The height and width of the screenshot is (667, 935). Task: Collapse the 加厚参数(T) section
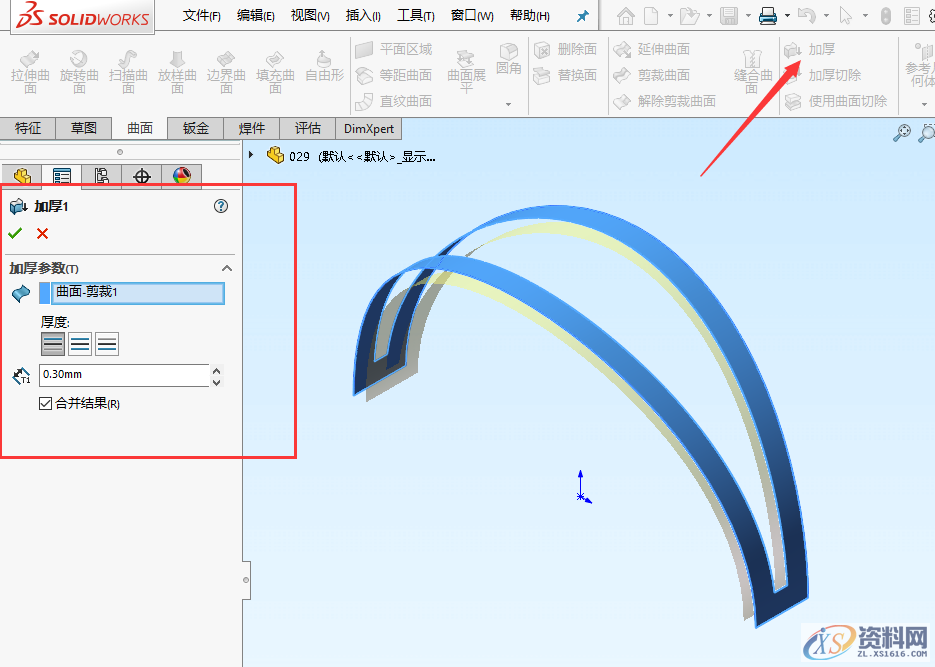click(x=227, y=268)
